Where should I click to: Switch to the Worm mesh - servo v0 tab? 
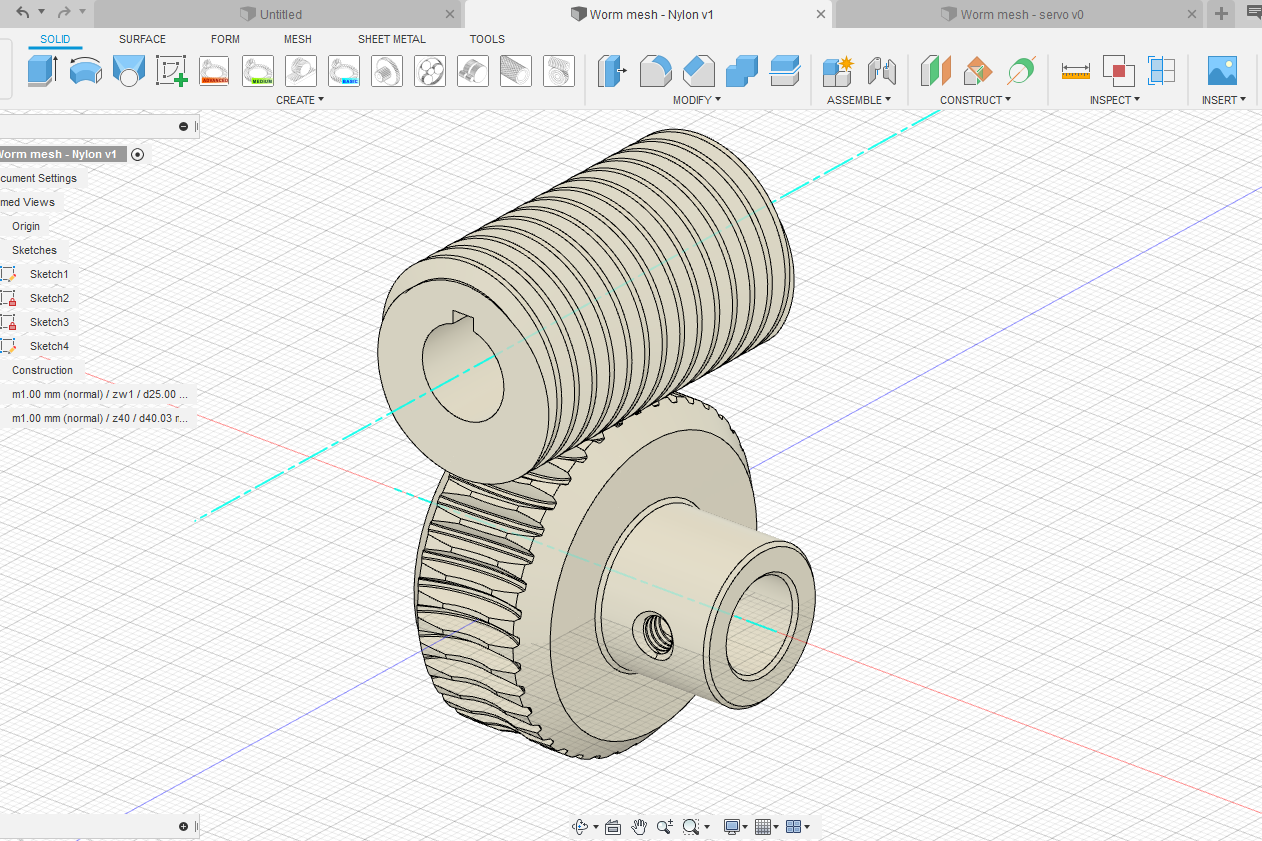(1021, 14)
